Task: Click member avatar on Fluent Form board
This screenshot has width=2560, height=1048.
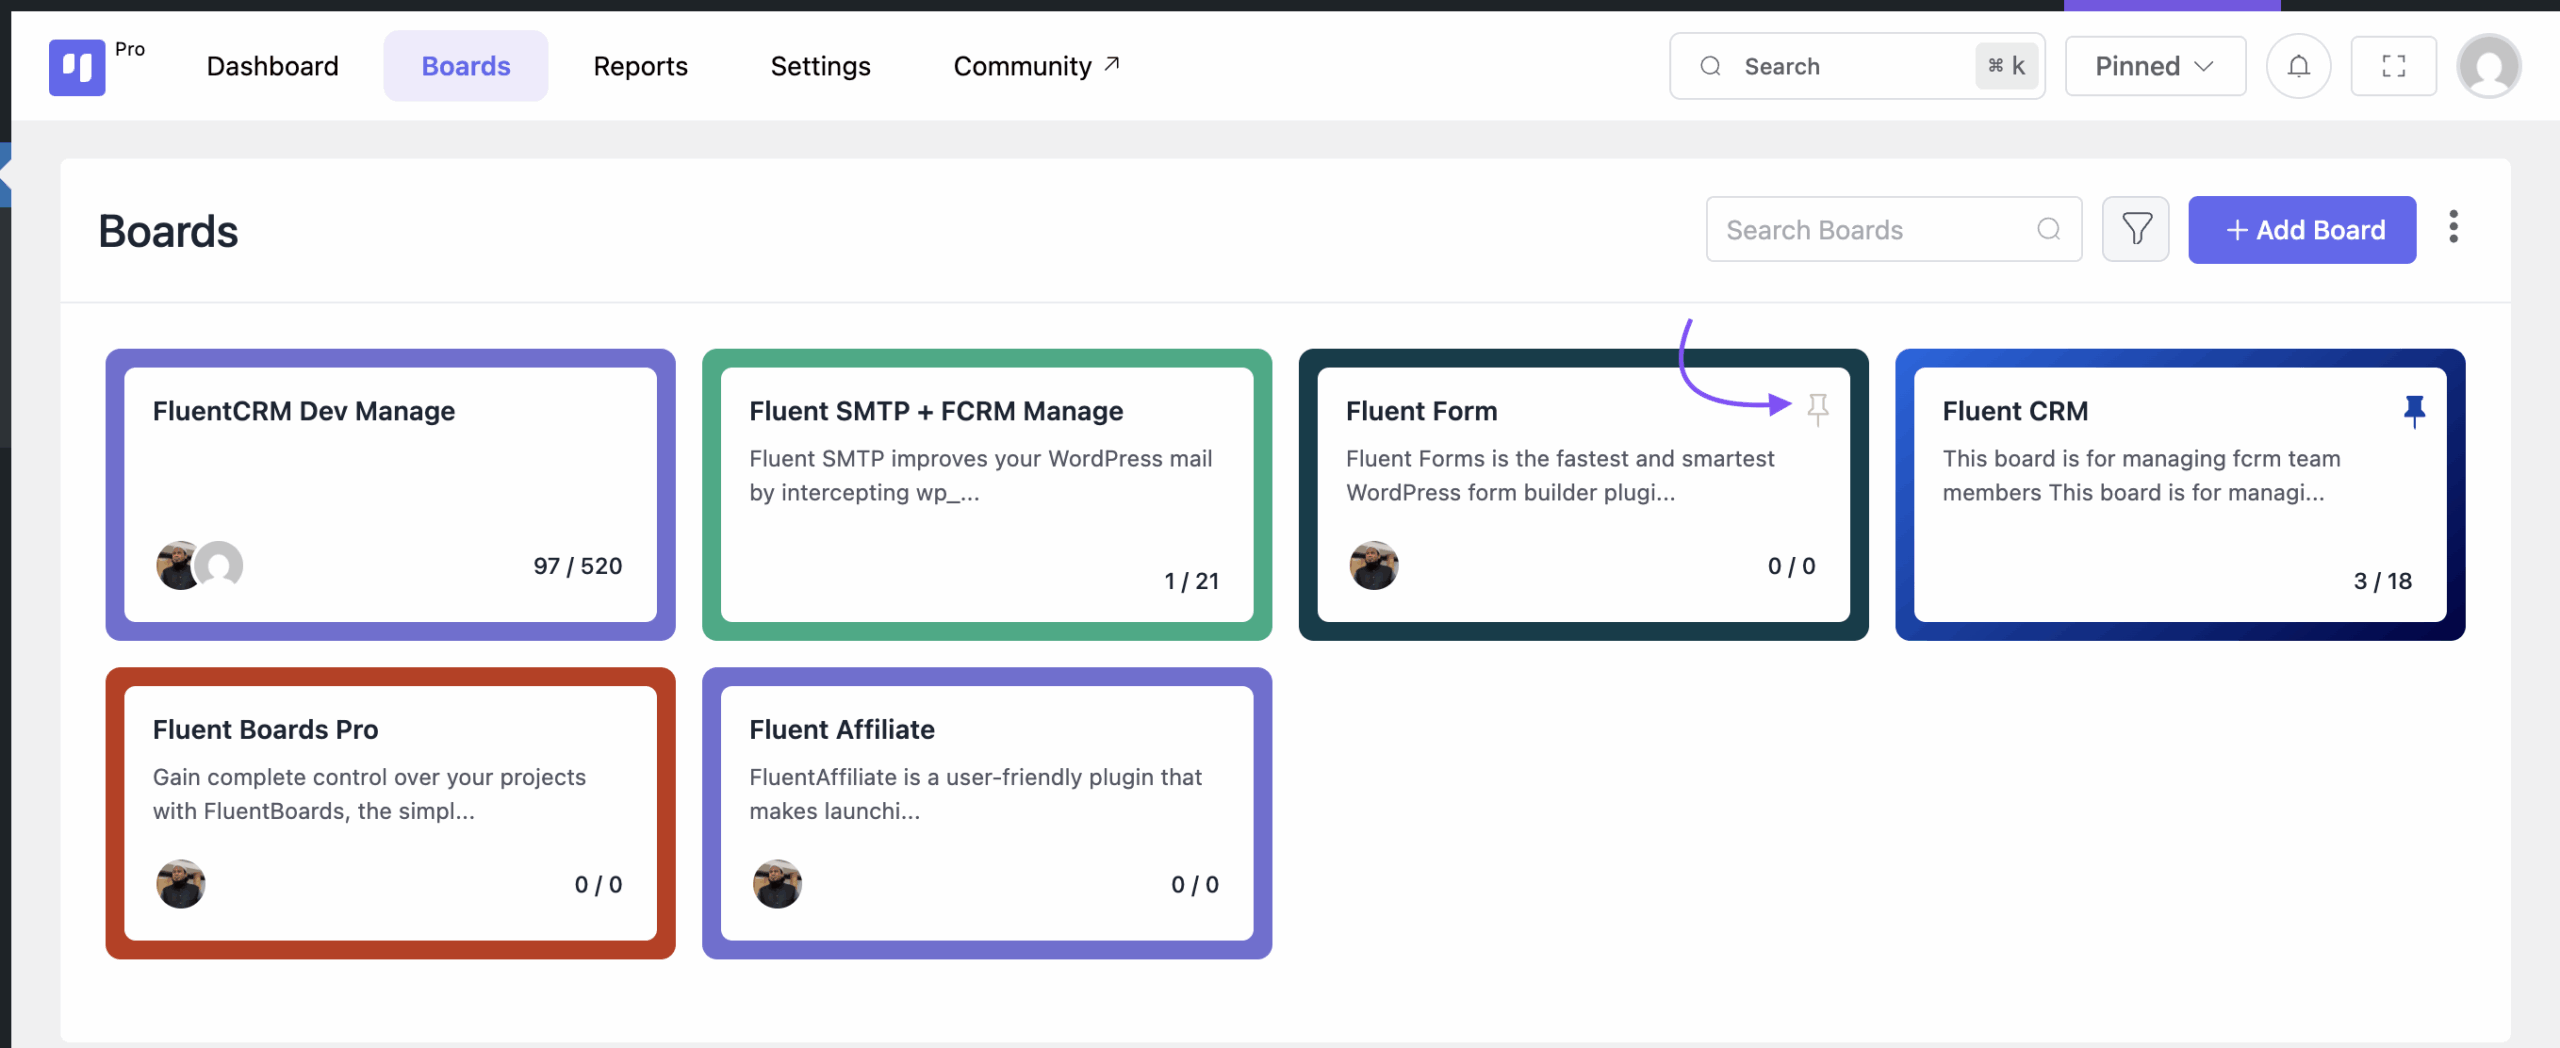Action: click(x=1374, y=566)
